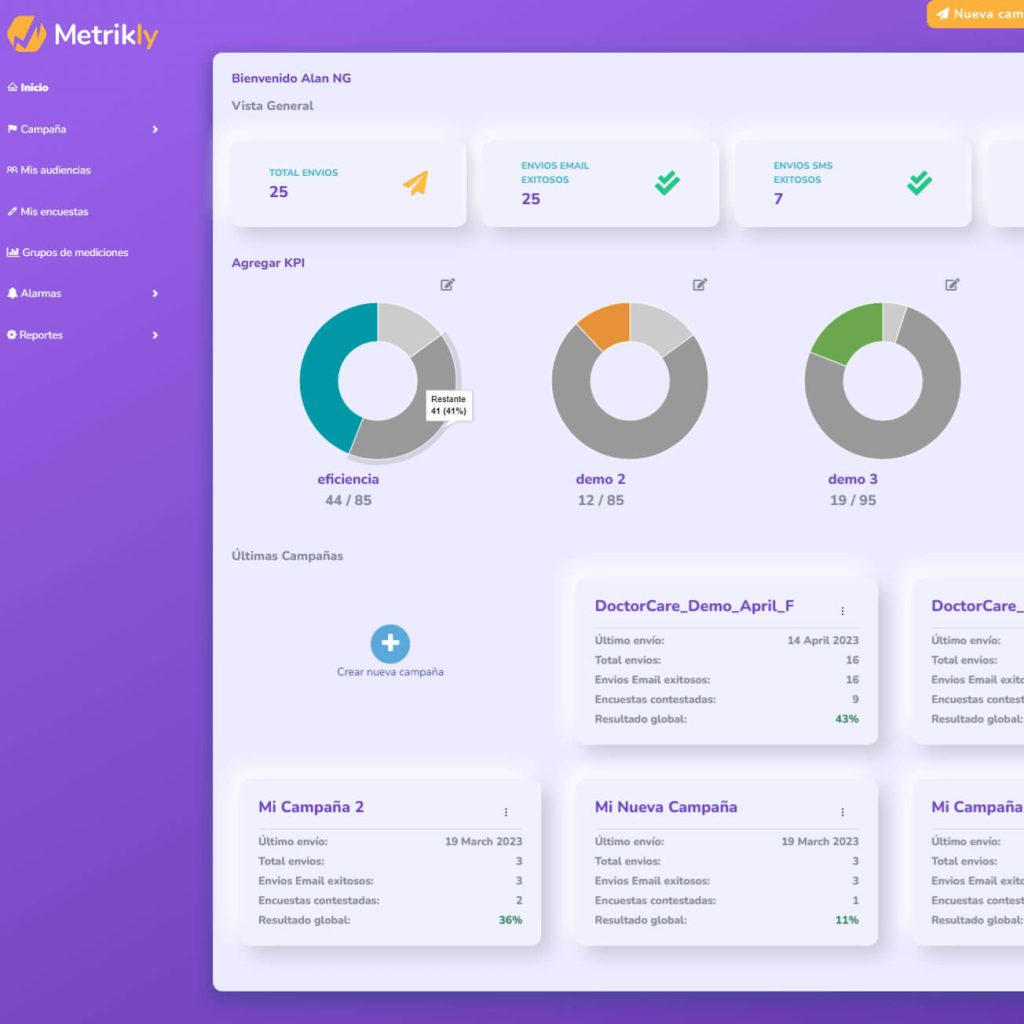Open three-dot menu on Mi Nueva Campaña card
Screen dimensions: 1024x1024
842,812
